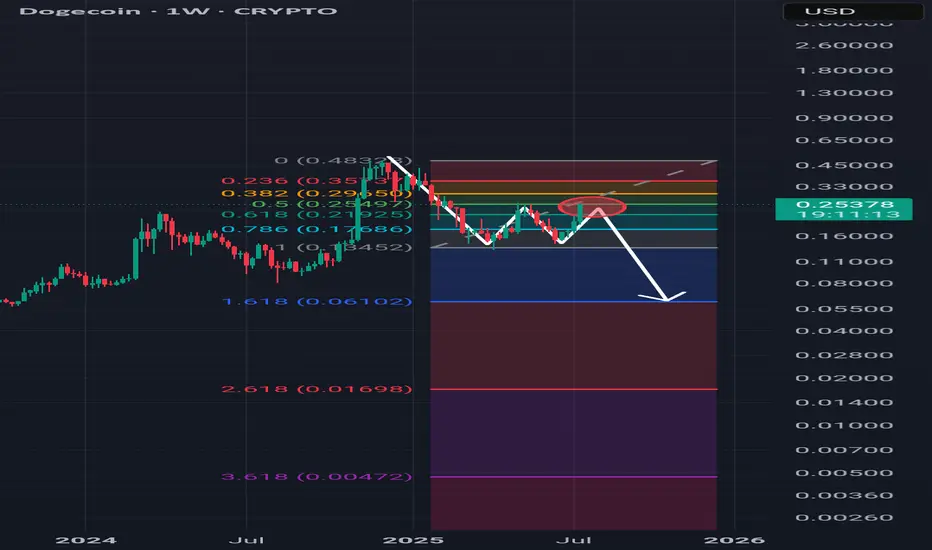This screenshot has width=932, height=550.
Task: Click the 0.00360 price scale value
Action: click(x=844, y=496)
